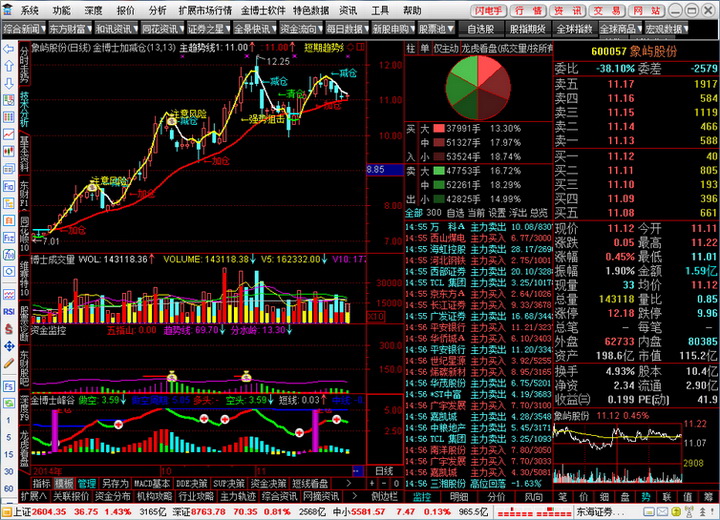This screenshot has width=720, height=520.
Task: Open the 工具 menu
Action: [x=380, y=10]
